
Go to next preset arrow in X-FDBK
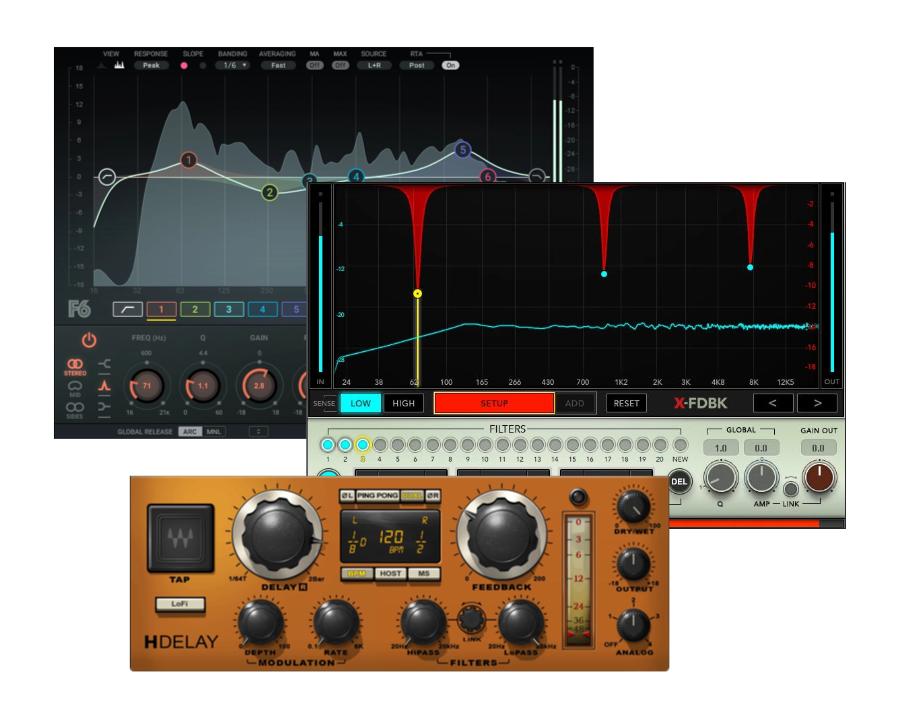click(x=817, y=403)
